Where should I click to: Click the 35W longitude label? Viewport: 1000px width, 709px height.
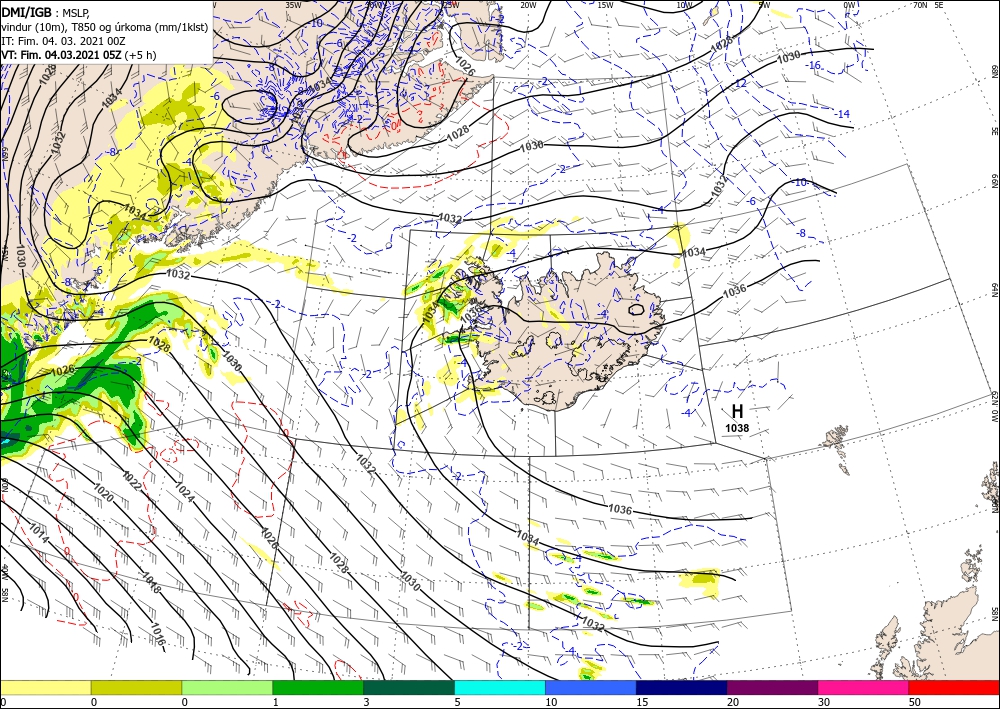293,5
